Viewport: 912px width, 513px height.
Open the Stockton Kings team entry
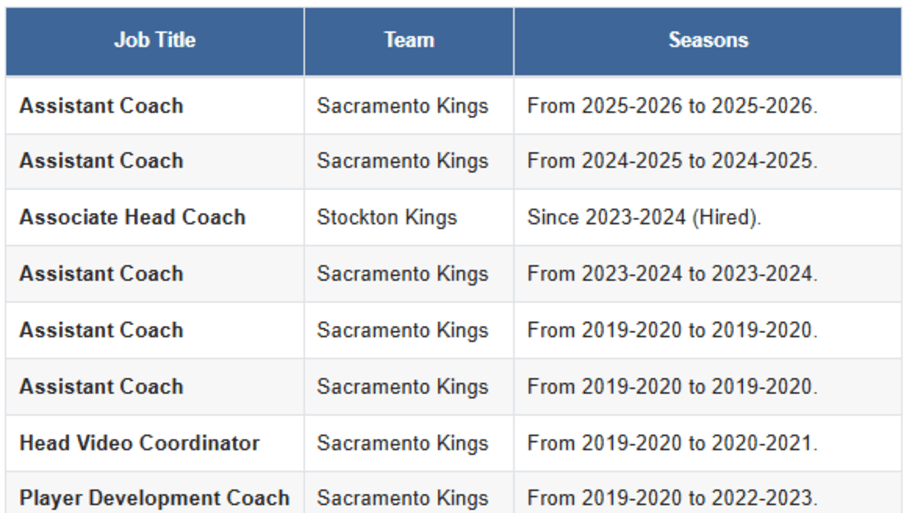tap(387, 217)
